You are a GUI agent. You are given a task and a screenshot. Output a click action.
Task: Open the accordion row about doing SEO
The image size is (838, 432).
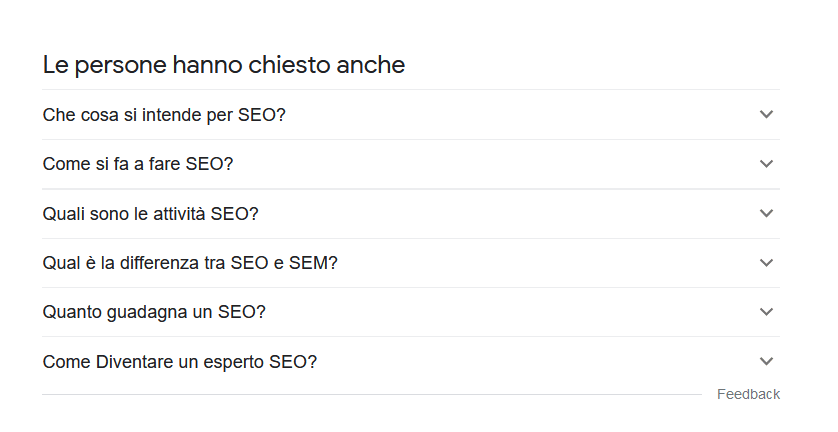[x=411, y=164]
